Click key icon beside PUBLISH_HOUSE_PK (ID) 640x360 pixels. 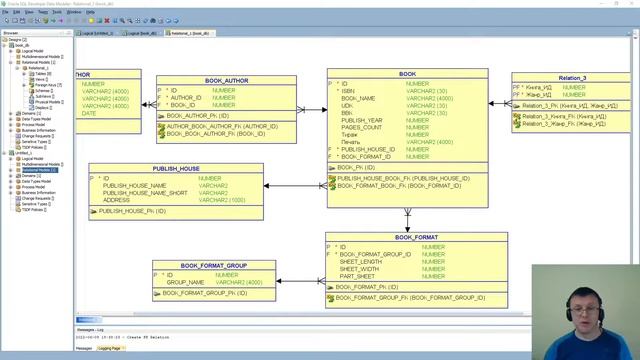(93, 211)
